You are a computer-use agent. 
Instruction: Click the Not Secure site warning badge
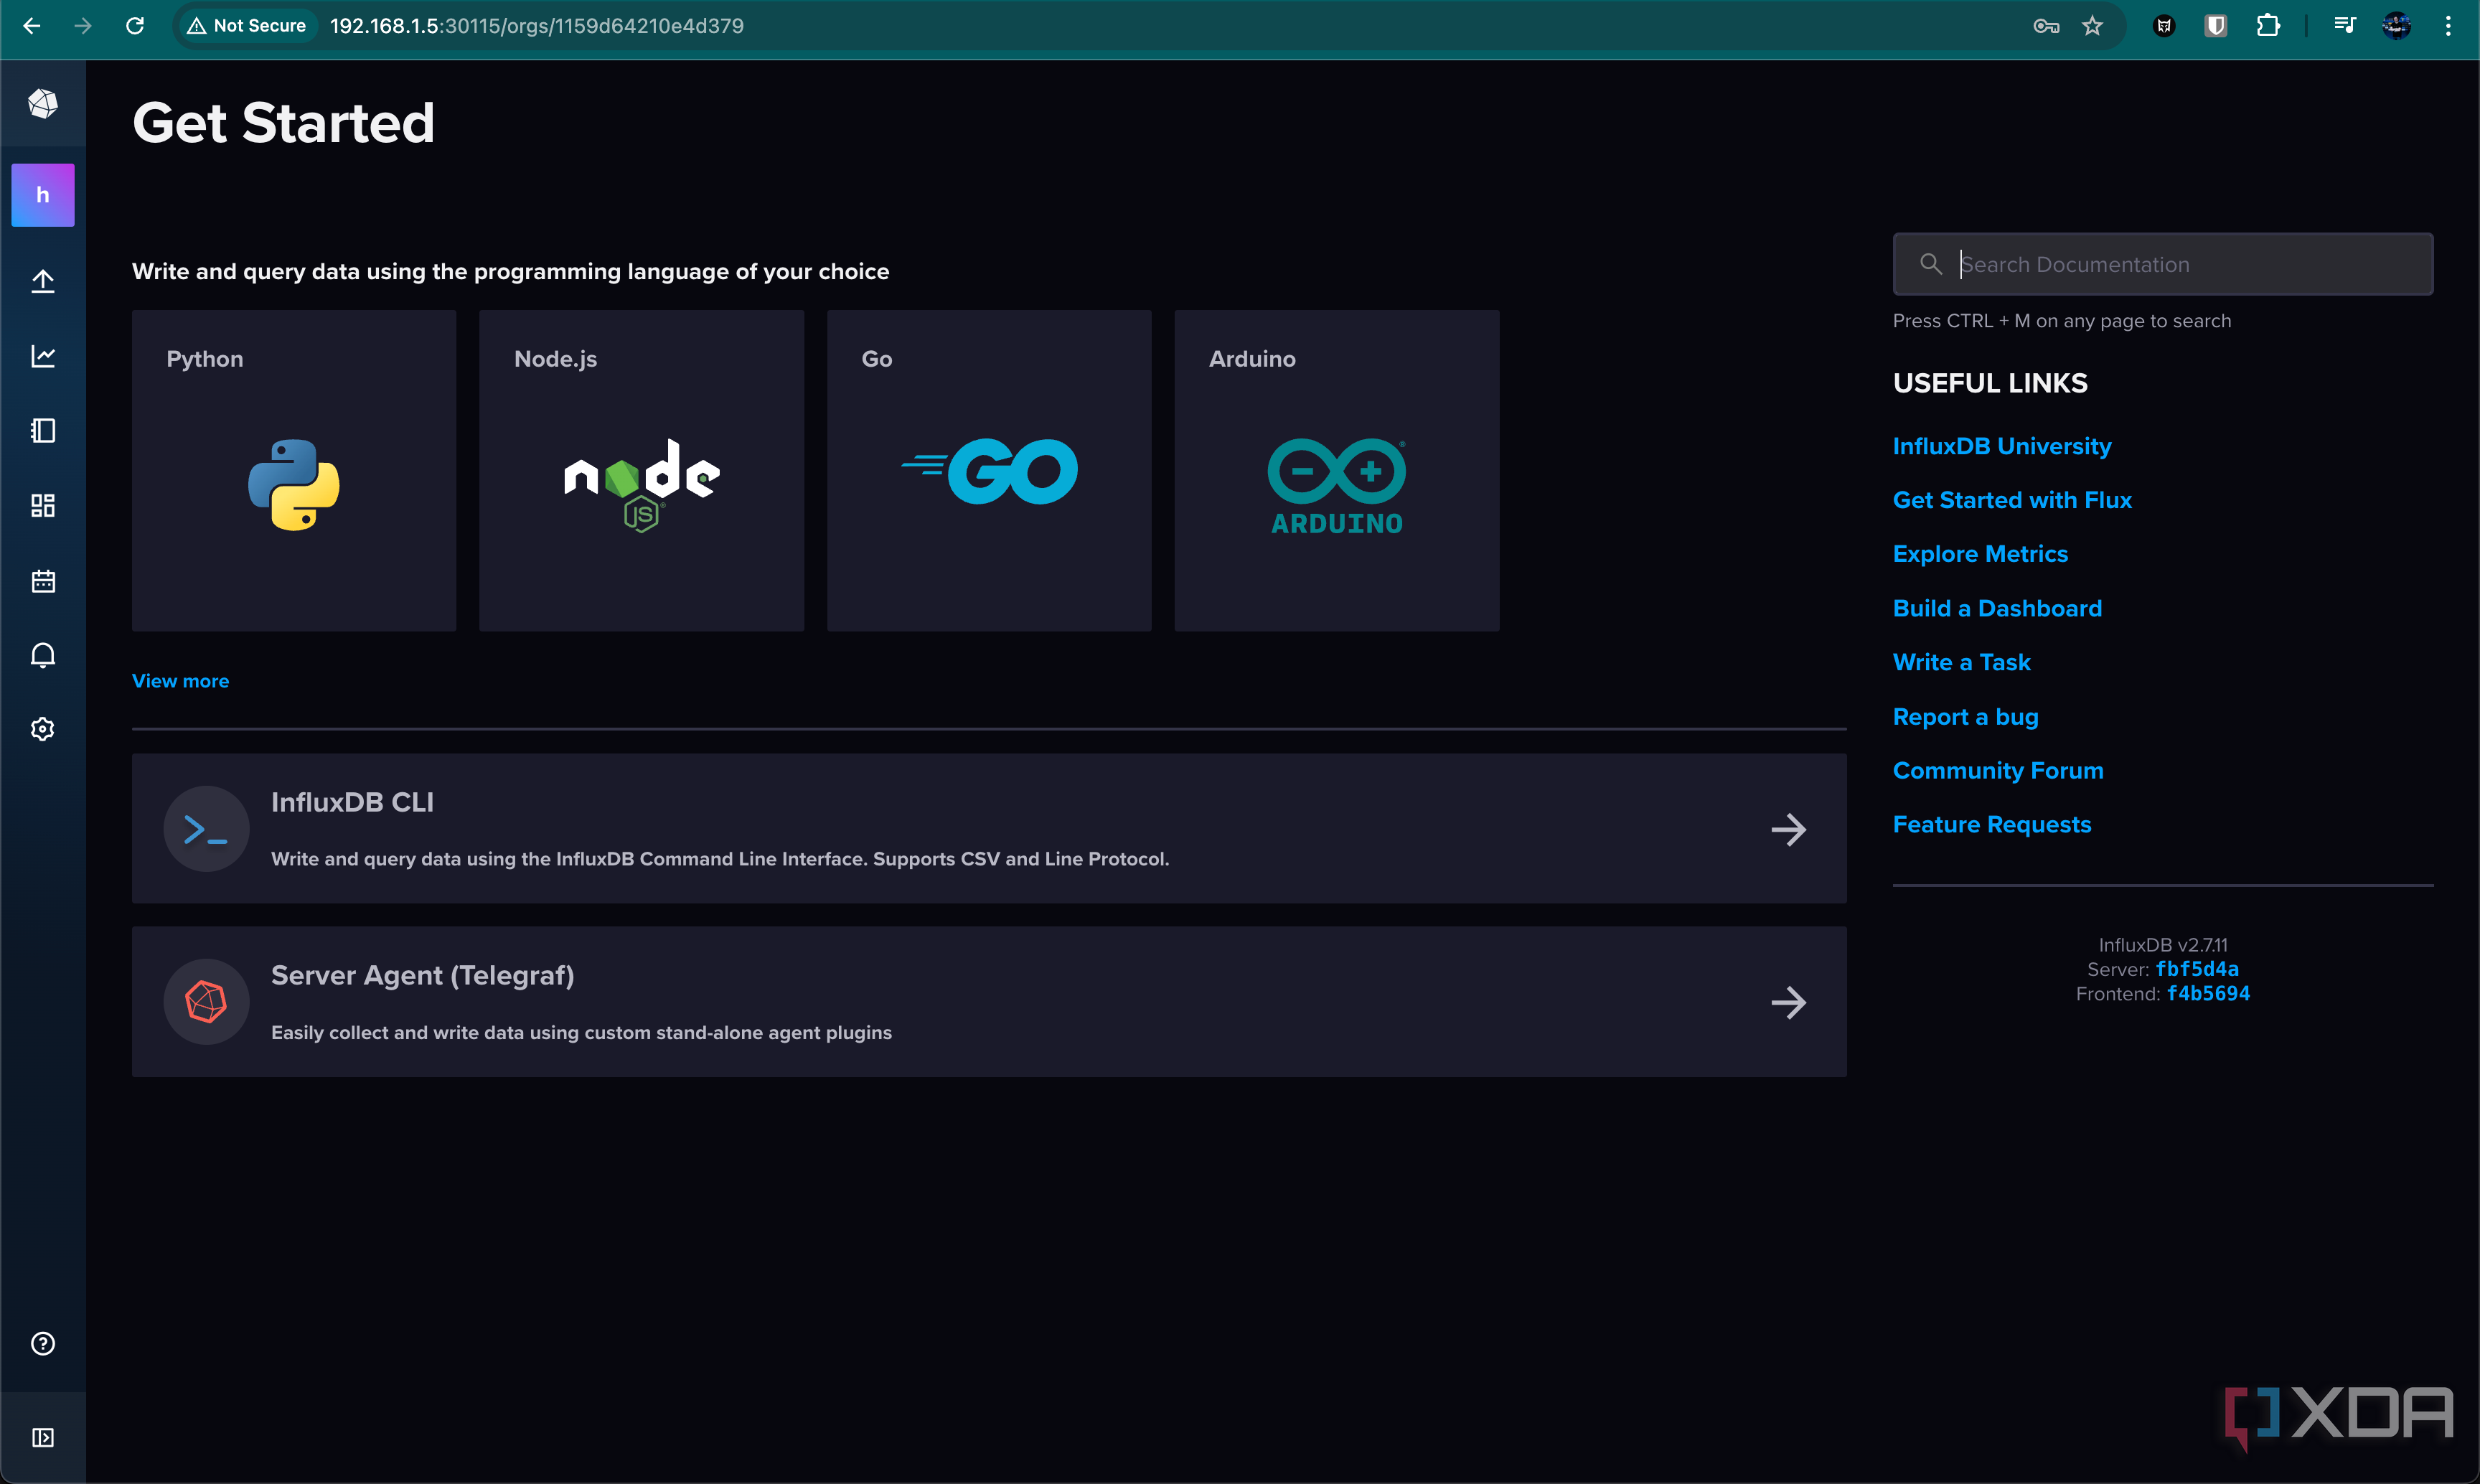(x=248, y=26)
